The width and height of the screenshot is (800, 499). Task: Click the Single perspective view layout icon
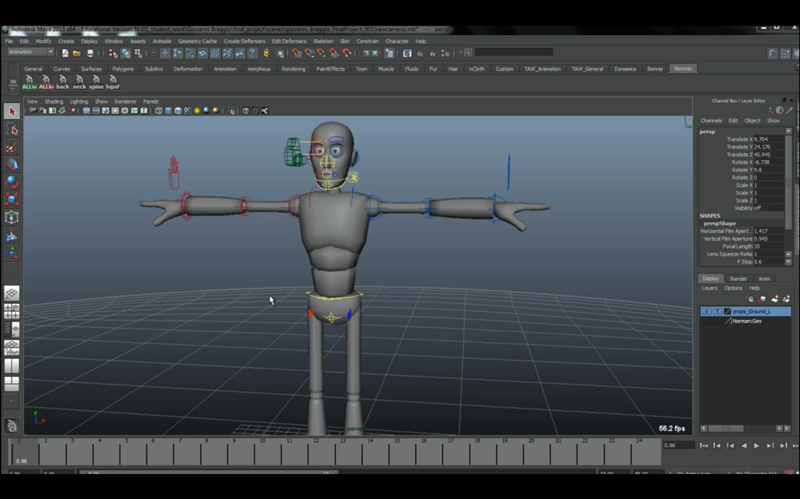tap(12, 293)
